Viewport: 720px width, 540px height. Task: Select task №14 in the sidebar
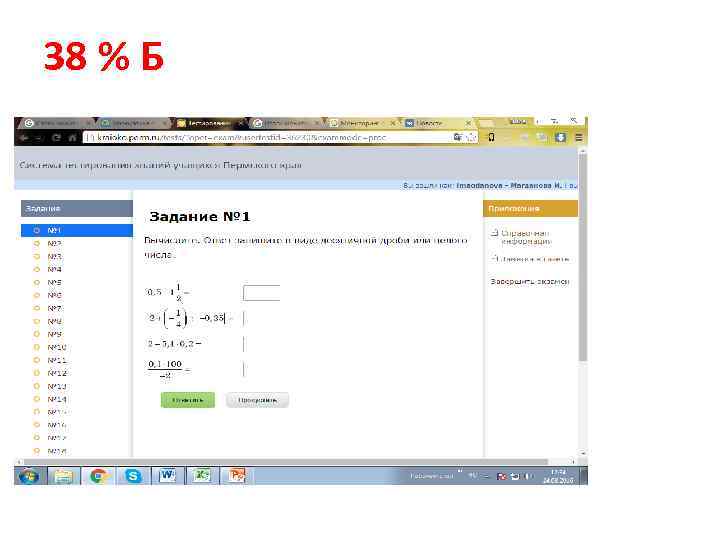click(56, 399)
